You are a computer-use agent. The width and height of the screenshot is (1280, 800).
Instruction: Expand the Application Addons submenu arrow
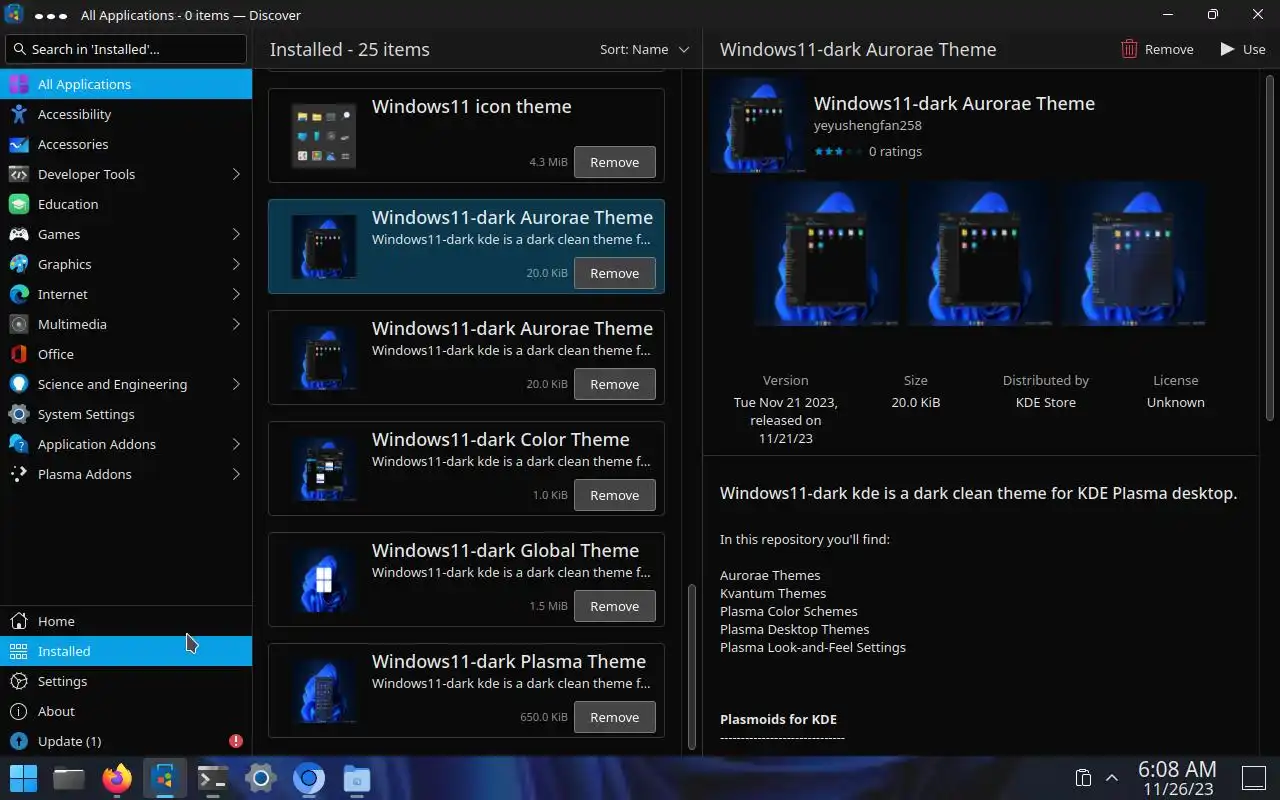[236, 444]
